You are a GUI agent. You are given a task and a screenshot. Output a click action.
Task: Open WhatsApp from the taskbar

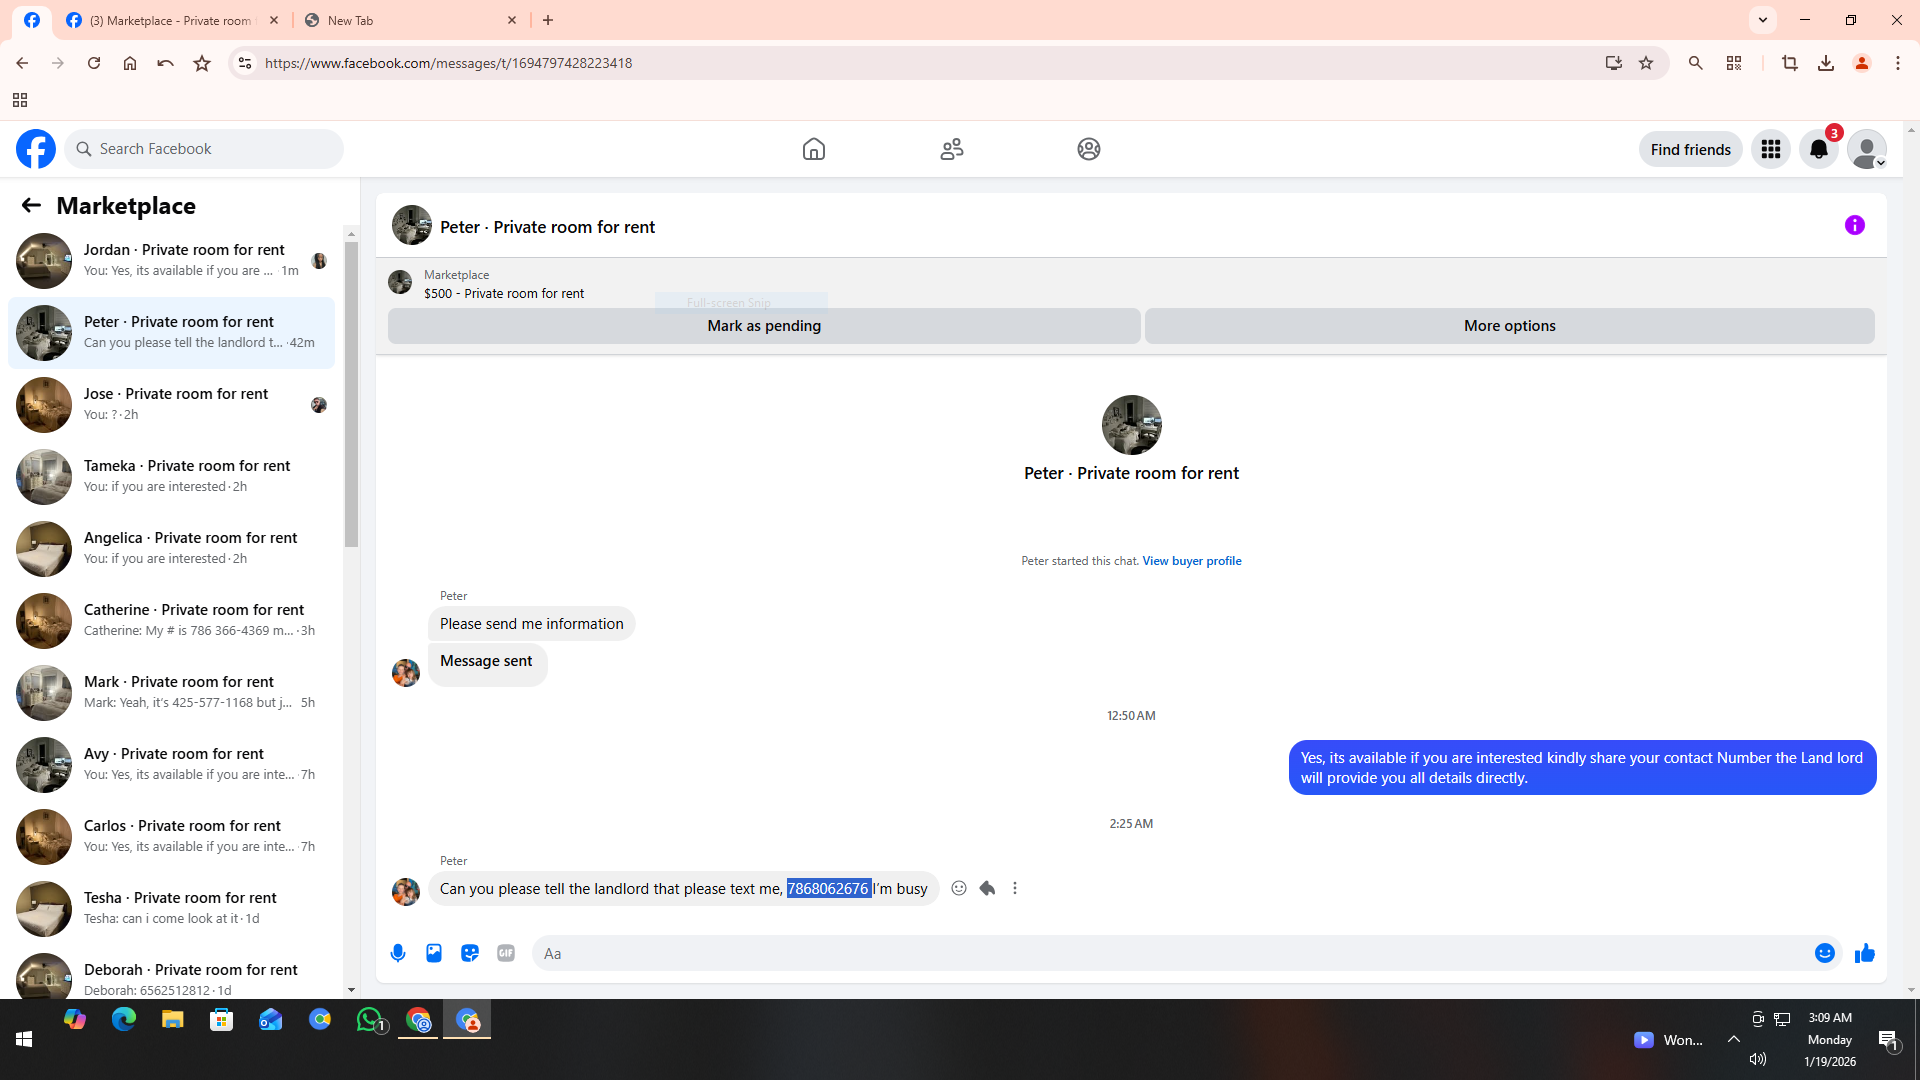pyautogui.click(x=370, y=1020)
